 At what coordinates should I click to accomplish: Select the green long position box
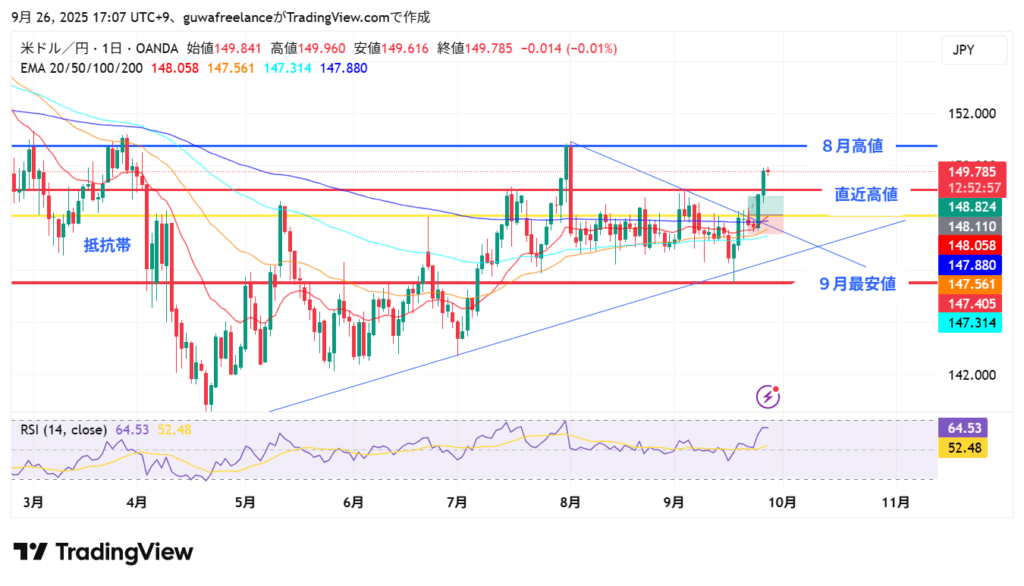pos(765,205)
